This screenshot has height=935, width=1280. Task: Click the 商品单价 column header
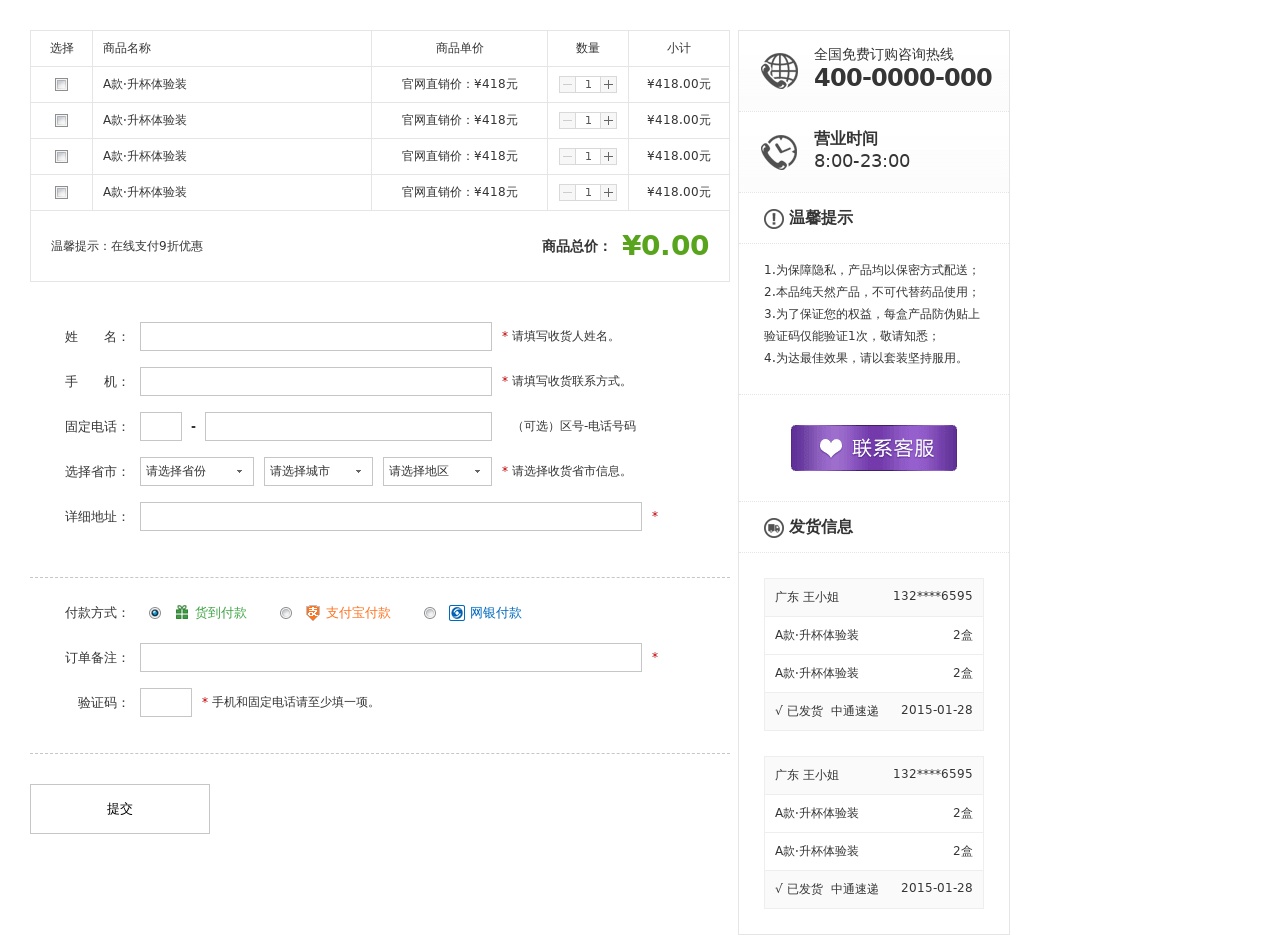(x=460, y=48)
